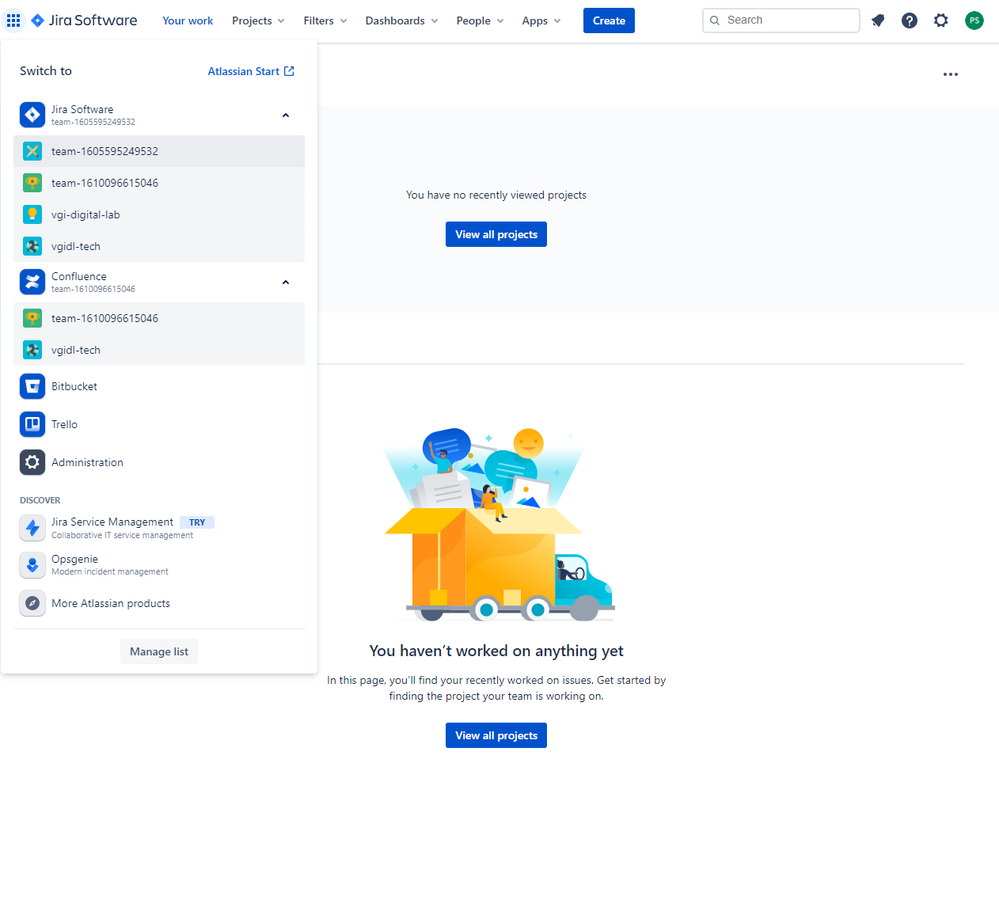Switch to Jira site team-1605595249532
999x907 pixels.
159,151
